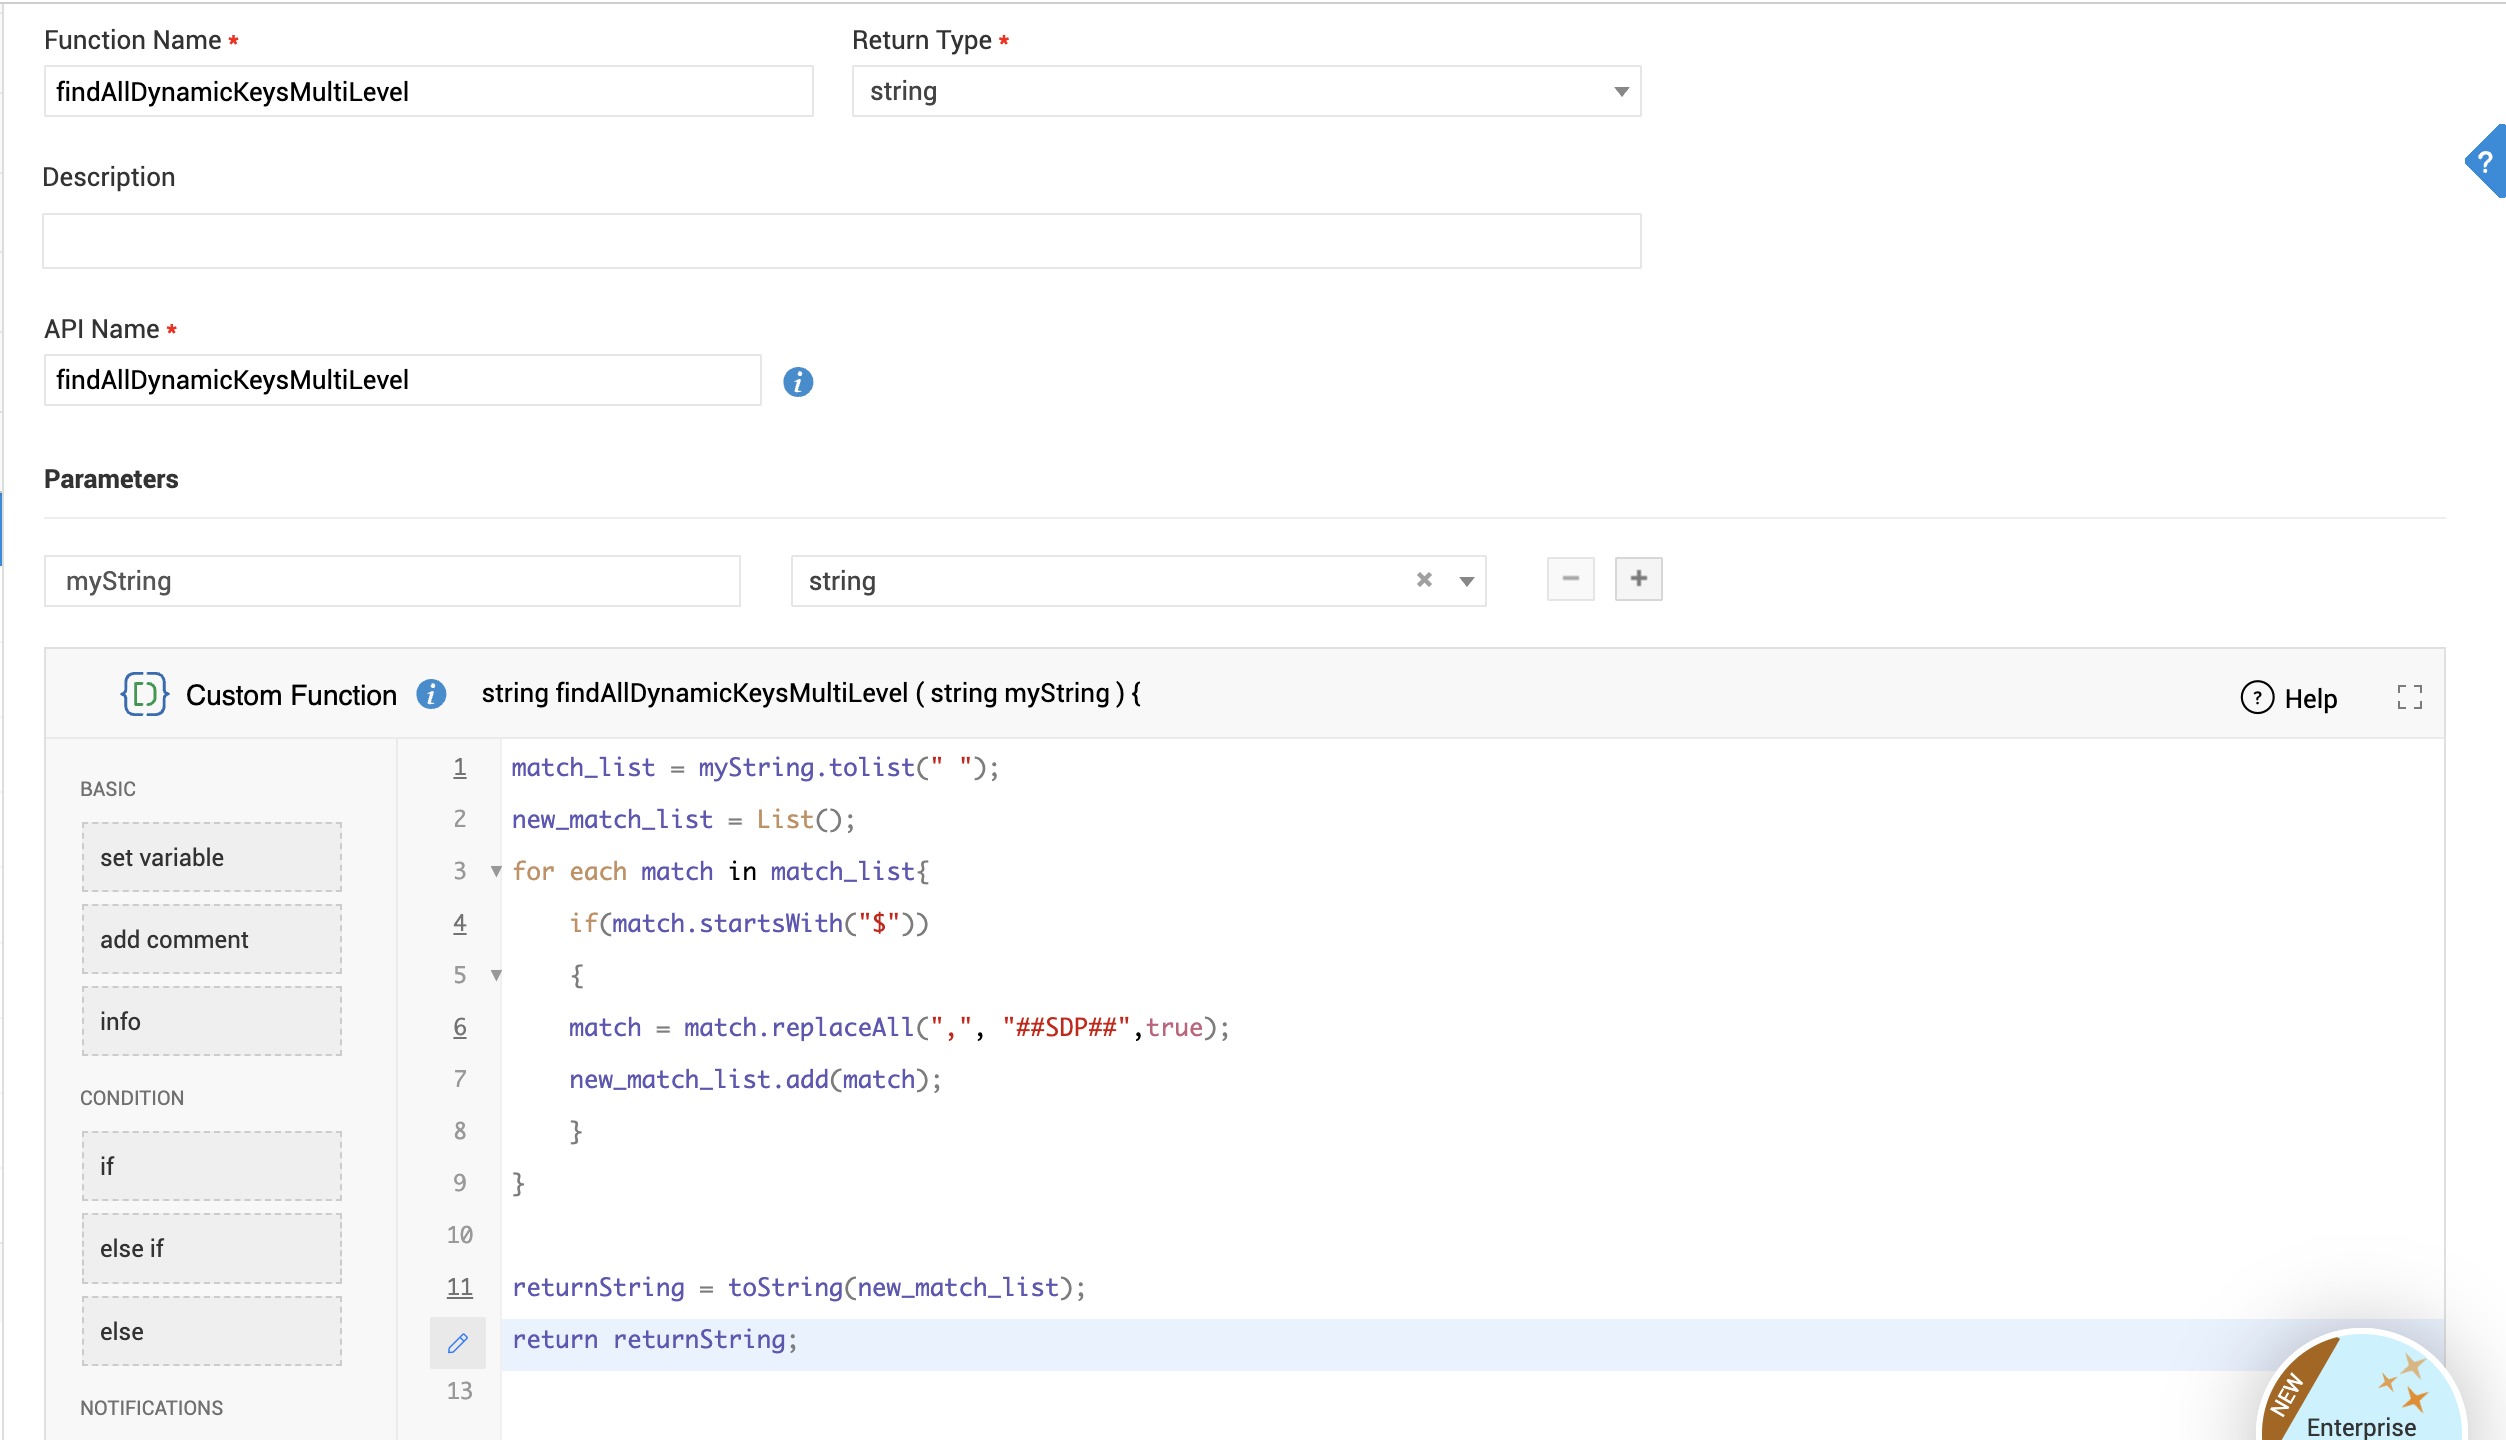Image resolution: width=2506 pixels, height=1440 pixels.
Task: Collapse the code block at line 5
Action: [496, 975]
